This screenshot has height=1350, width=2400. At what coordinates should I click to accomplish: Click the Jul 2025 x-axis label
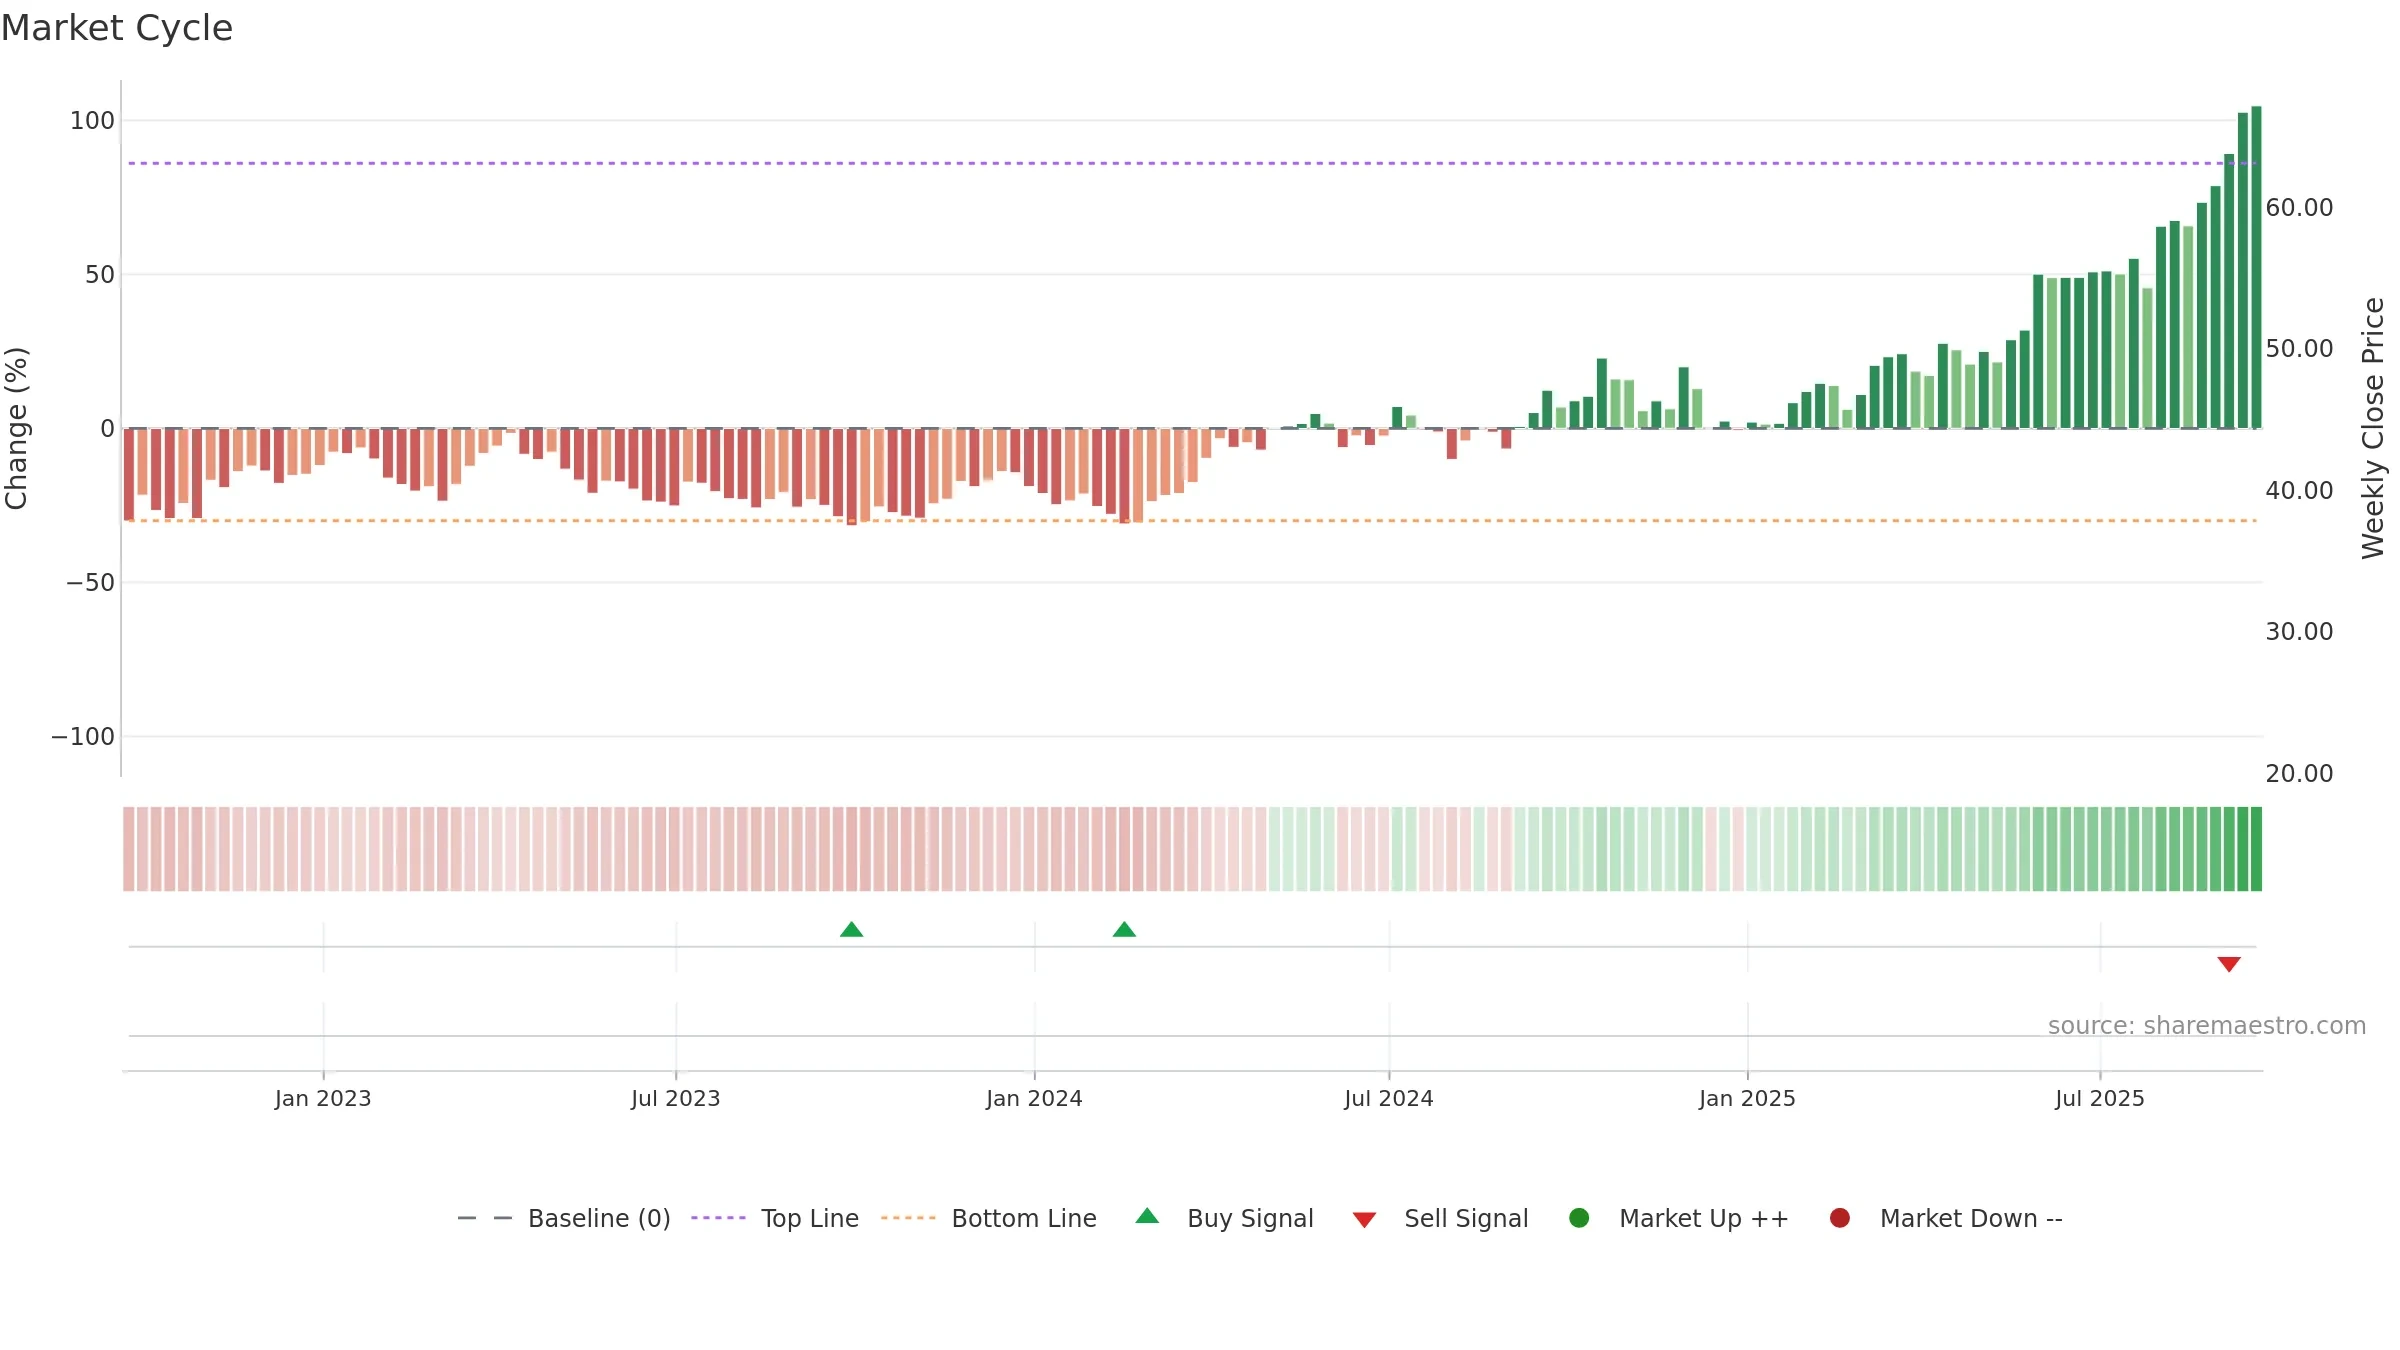point(2100,1099)
